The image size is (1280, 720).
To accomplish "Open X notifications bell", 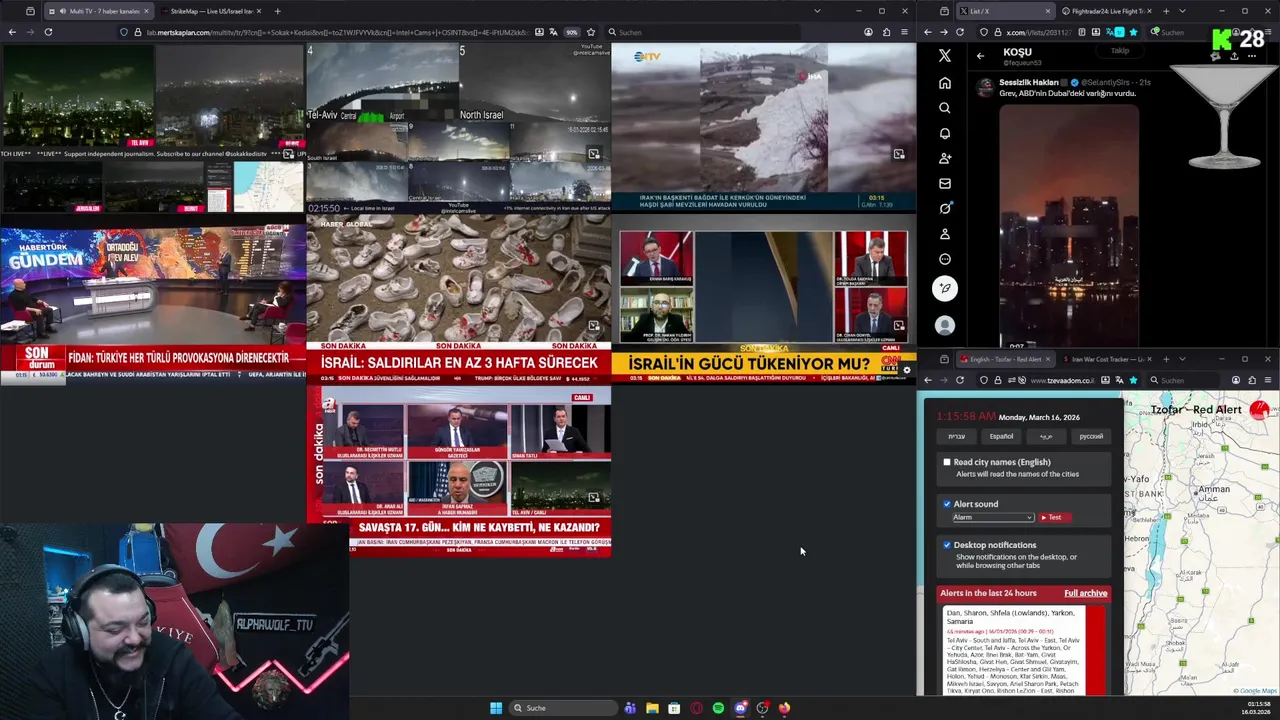I will tap(945, 133).
